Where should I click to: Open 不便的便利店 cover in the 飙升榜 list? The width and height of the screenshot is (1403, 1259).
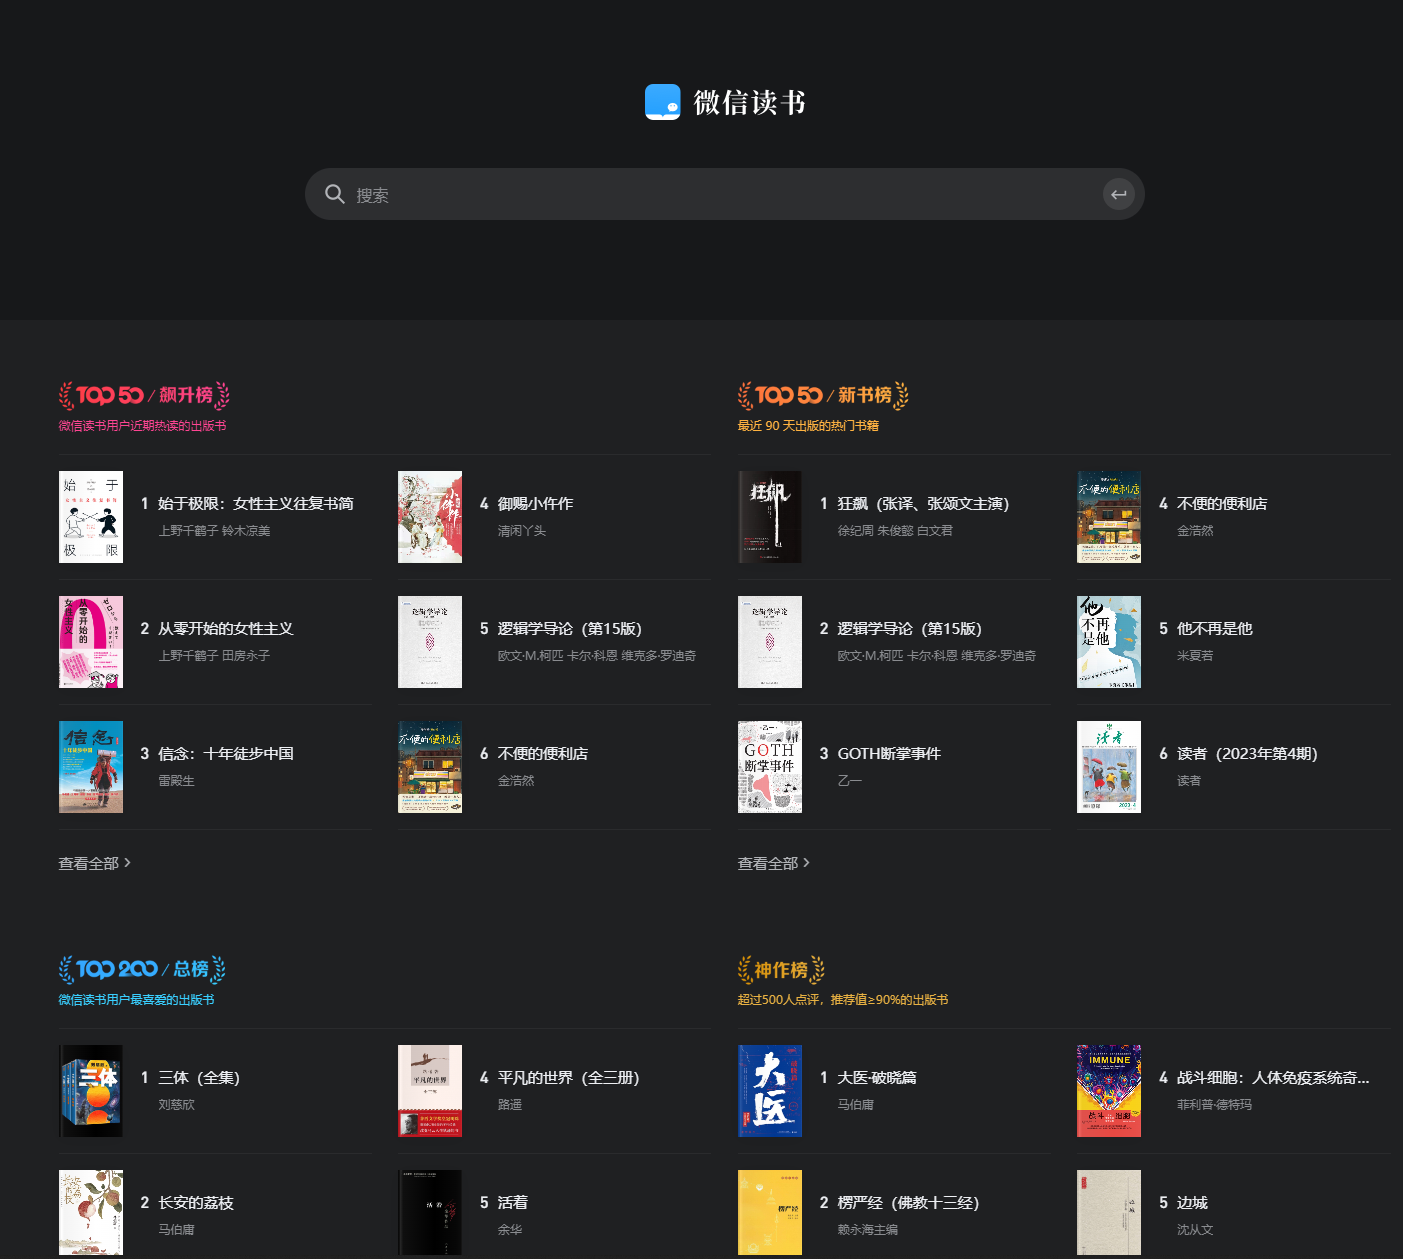(x=430, y=767)
